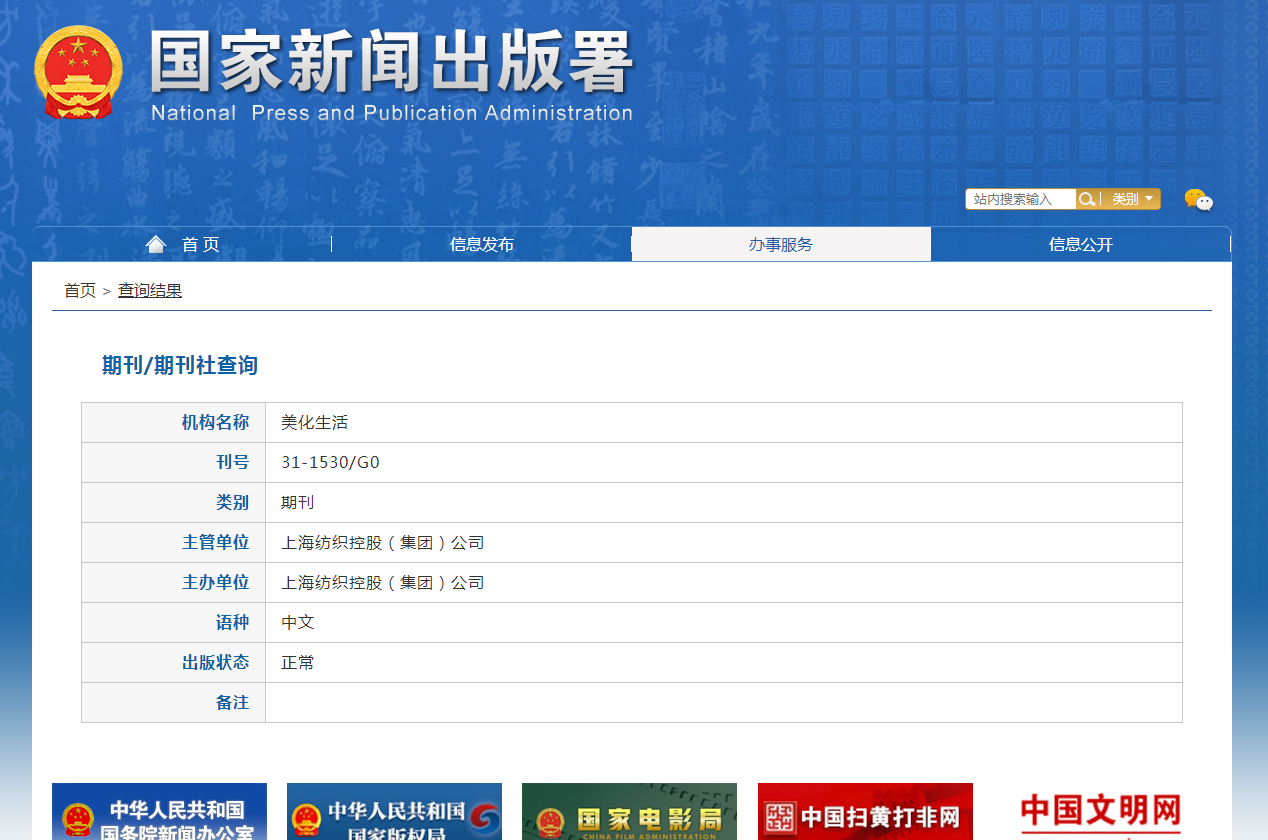Open the 国务院新闻办公室 banner

pos(159,812)
